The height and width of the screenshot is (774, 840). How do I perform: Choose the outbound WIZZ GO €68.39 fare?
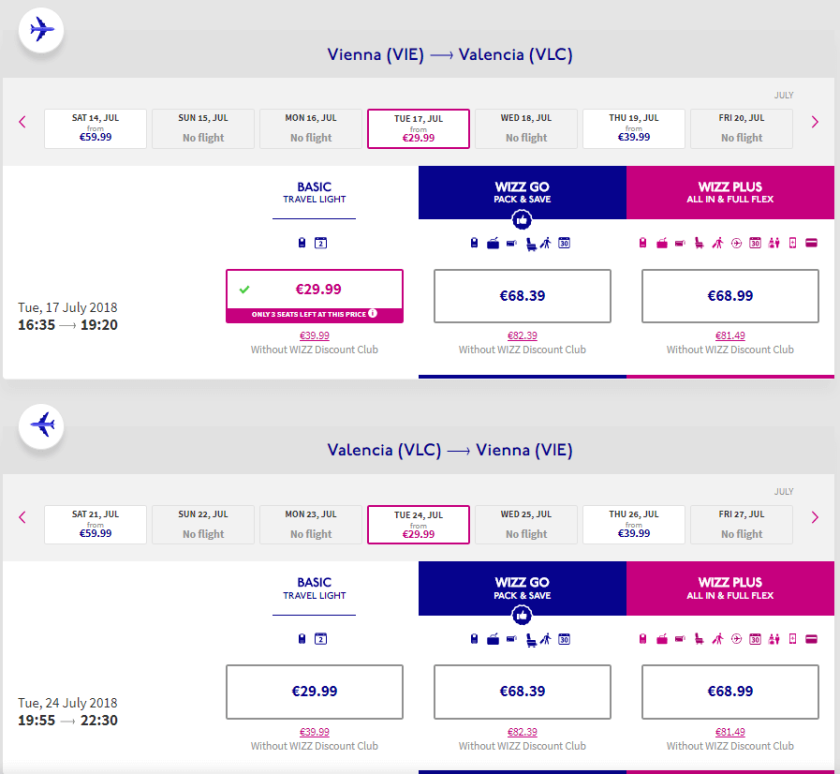522,296
